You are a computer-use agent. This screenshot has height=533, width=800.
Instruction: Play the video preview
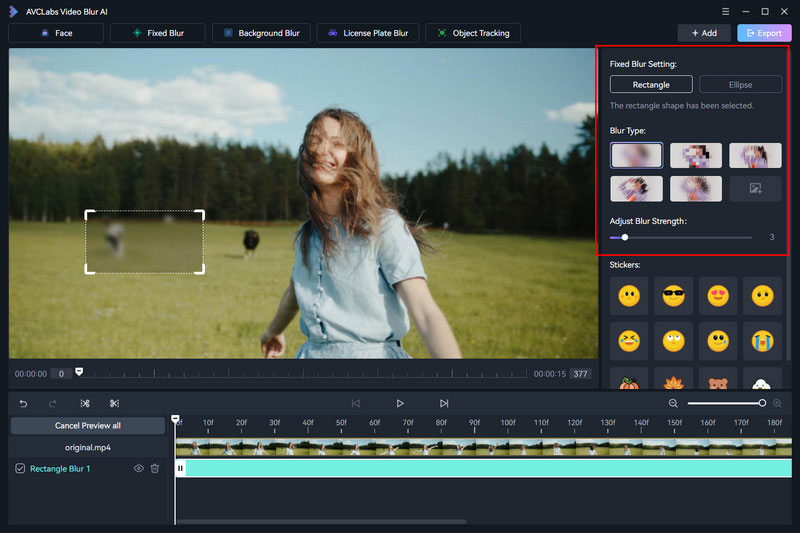(400, 403)
